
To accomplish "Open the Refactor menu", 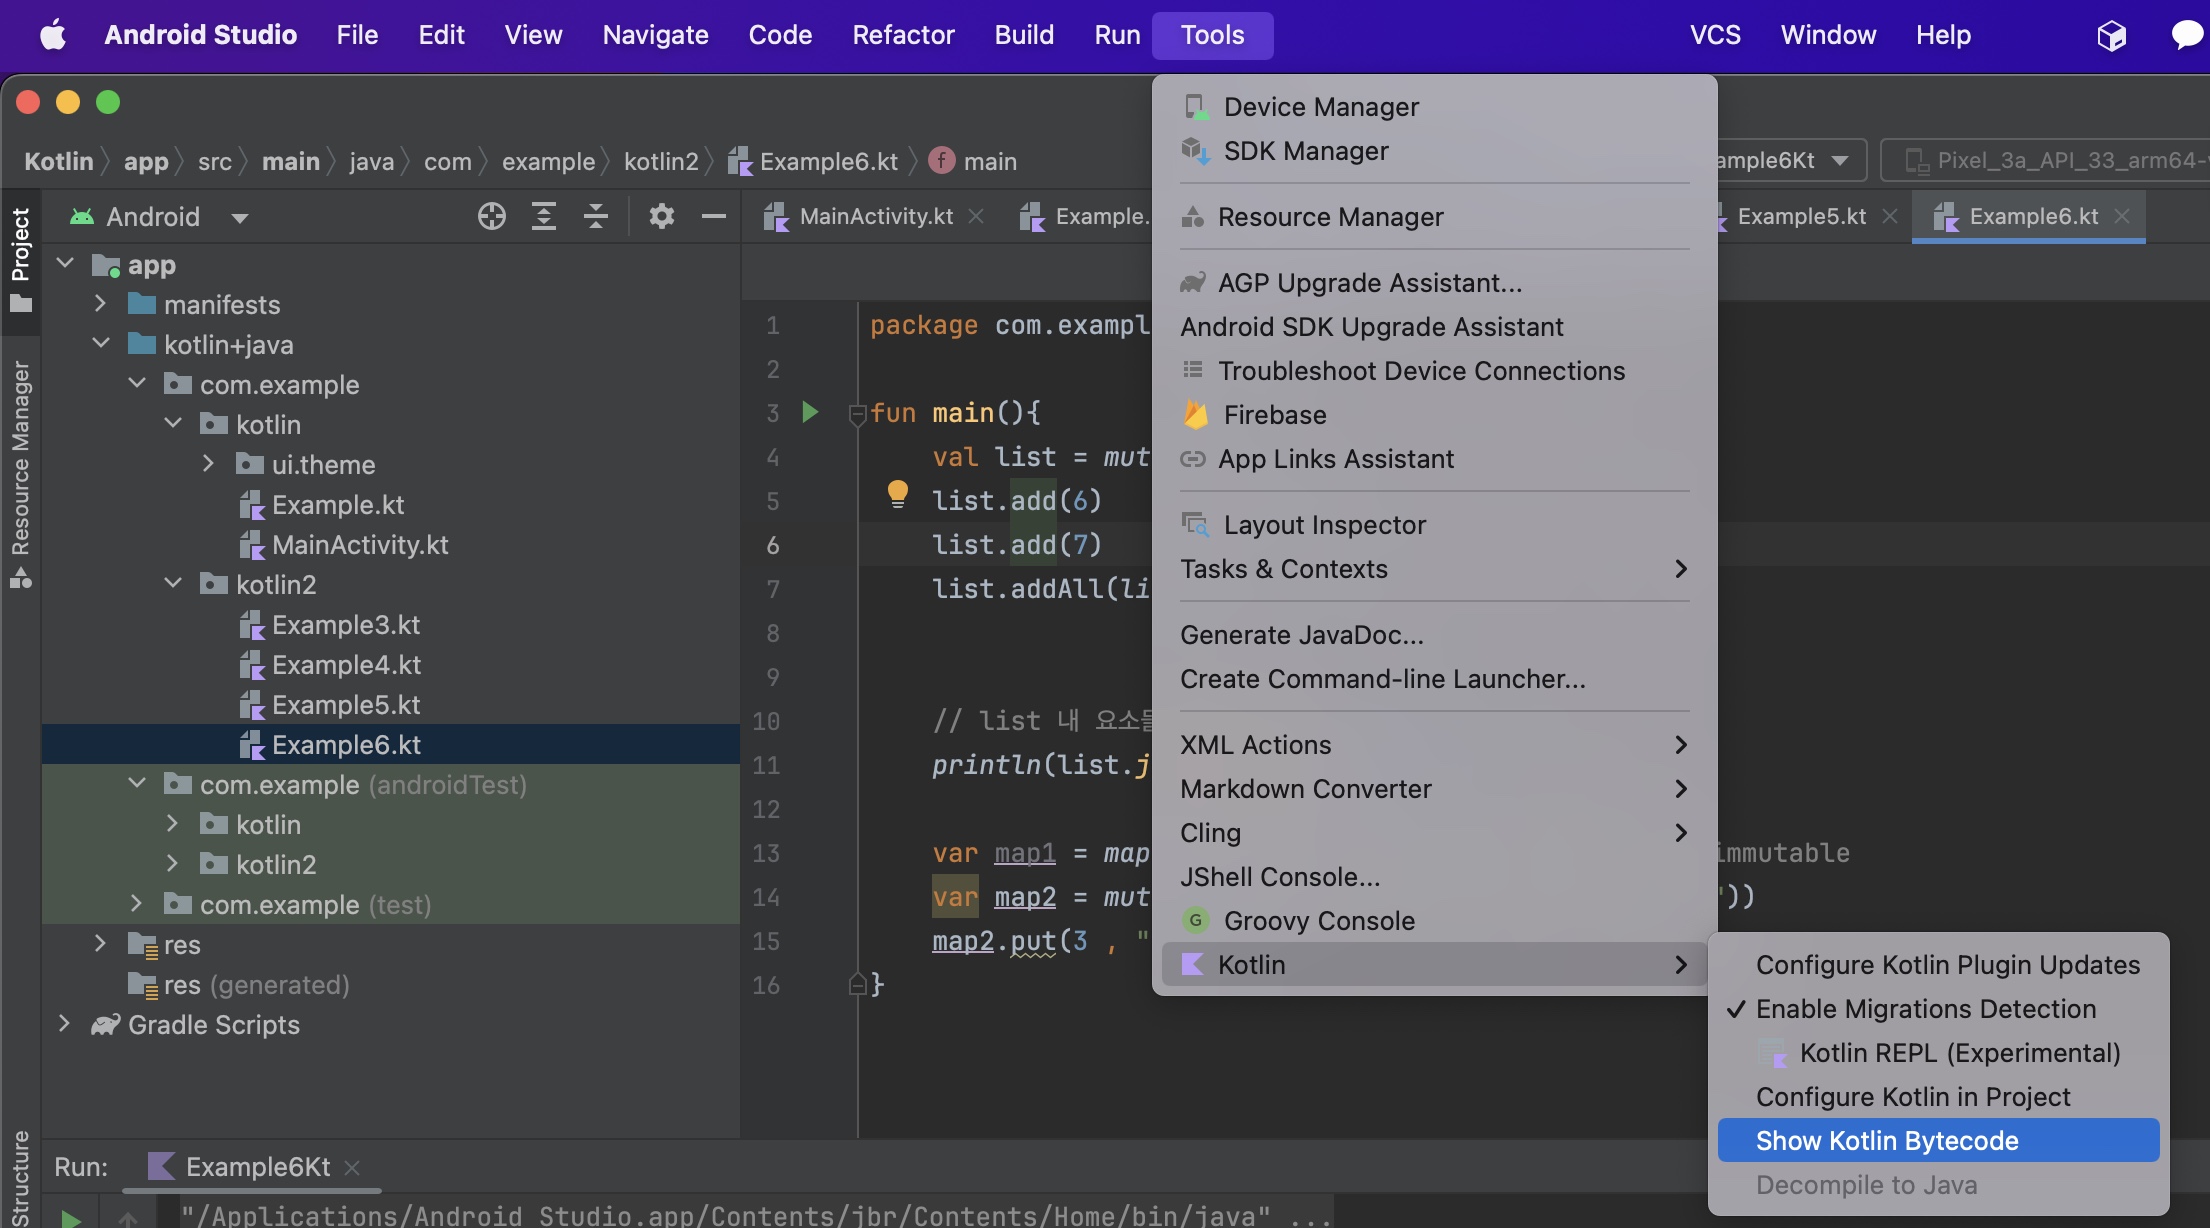I will coord(903,35).
